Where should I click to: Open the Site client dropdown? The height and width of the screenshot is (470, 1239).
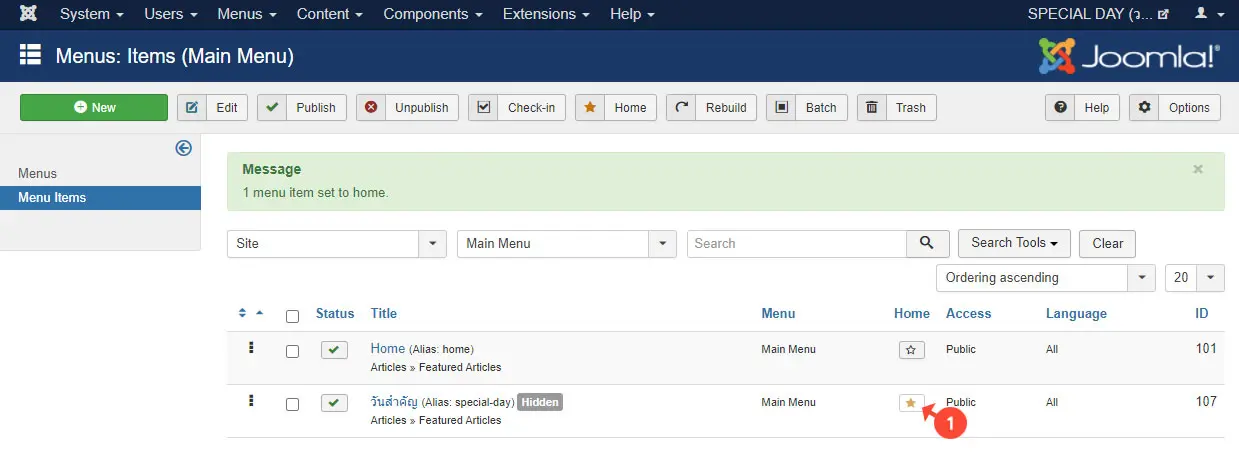tap(336, 243)
